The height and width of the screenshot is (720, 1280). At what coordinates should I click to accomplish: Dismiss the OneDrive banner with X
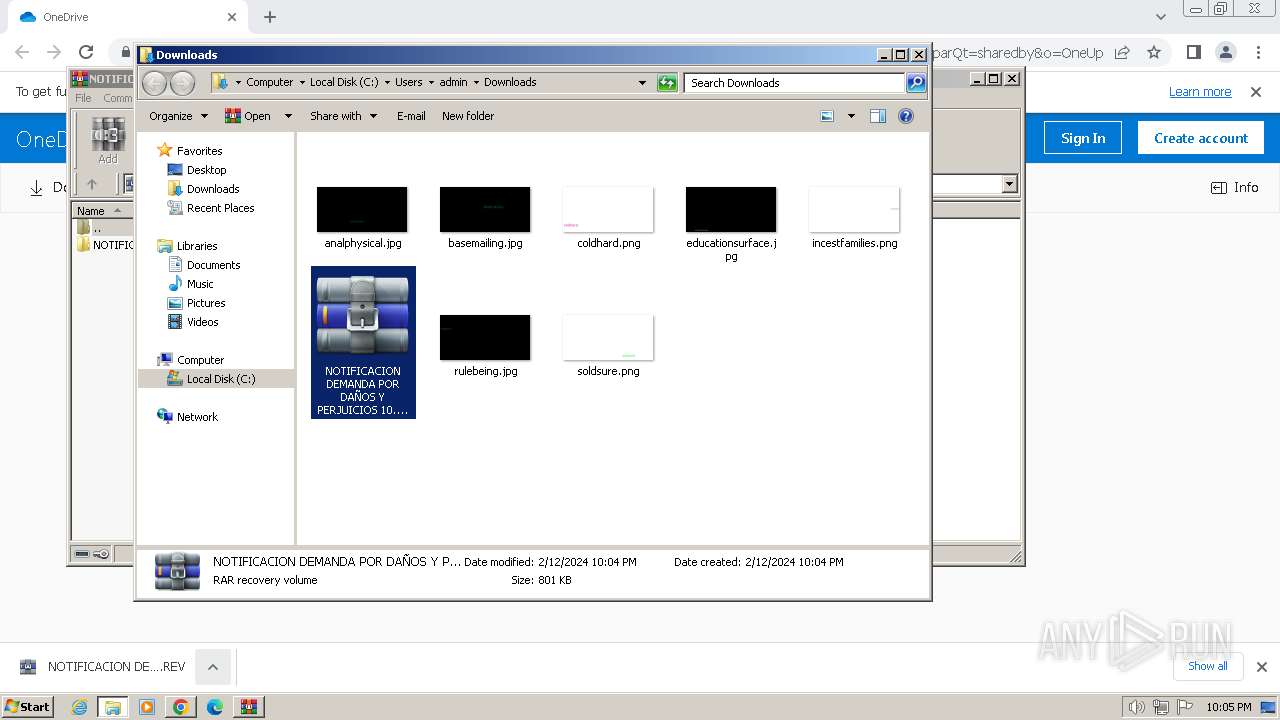[x=1256, y=92]
